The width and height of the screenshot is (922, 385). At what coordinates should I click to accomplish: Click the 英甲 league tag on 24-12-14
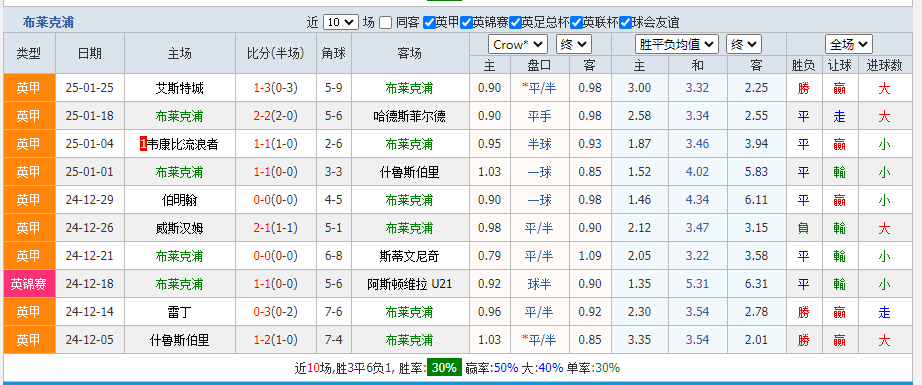pos(29,312)
